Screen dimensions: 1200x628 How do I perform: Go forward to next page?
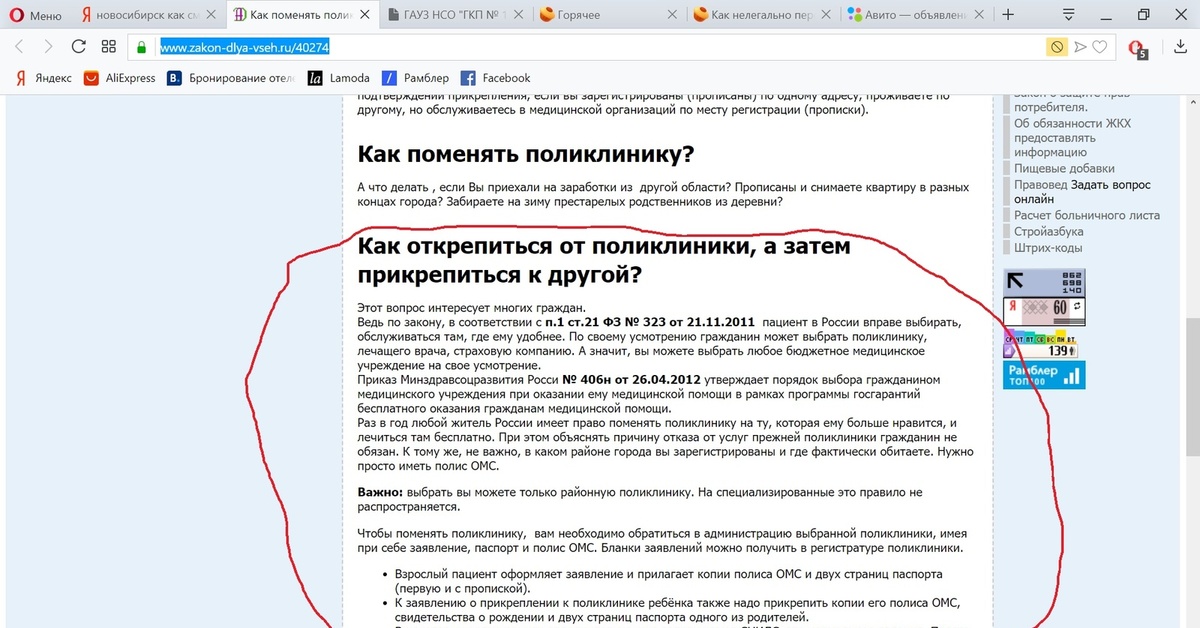(x=48, y=47)
